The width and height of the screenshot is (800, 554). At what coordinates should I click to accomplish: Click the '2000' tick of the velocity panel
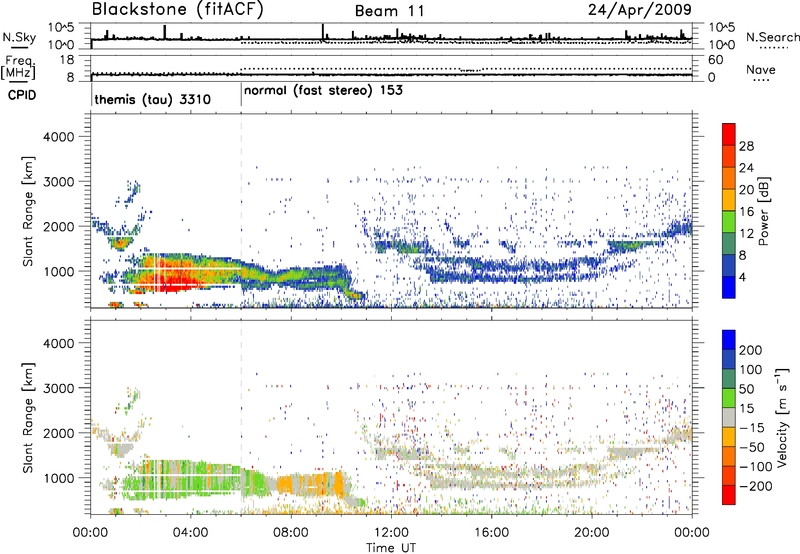click(x=58, y=433)
